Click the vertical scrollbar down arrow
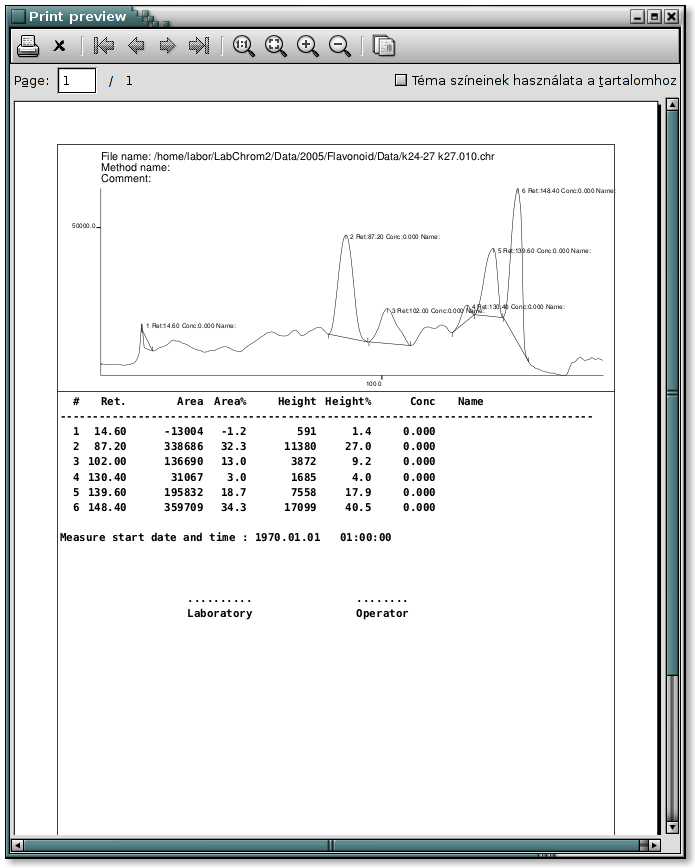 [x=672, y=827]
